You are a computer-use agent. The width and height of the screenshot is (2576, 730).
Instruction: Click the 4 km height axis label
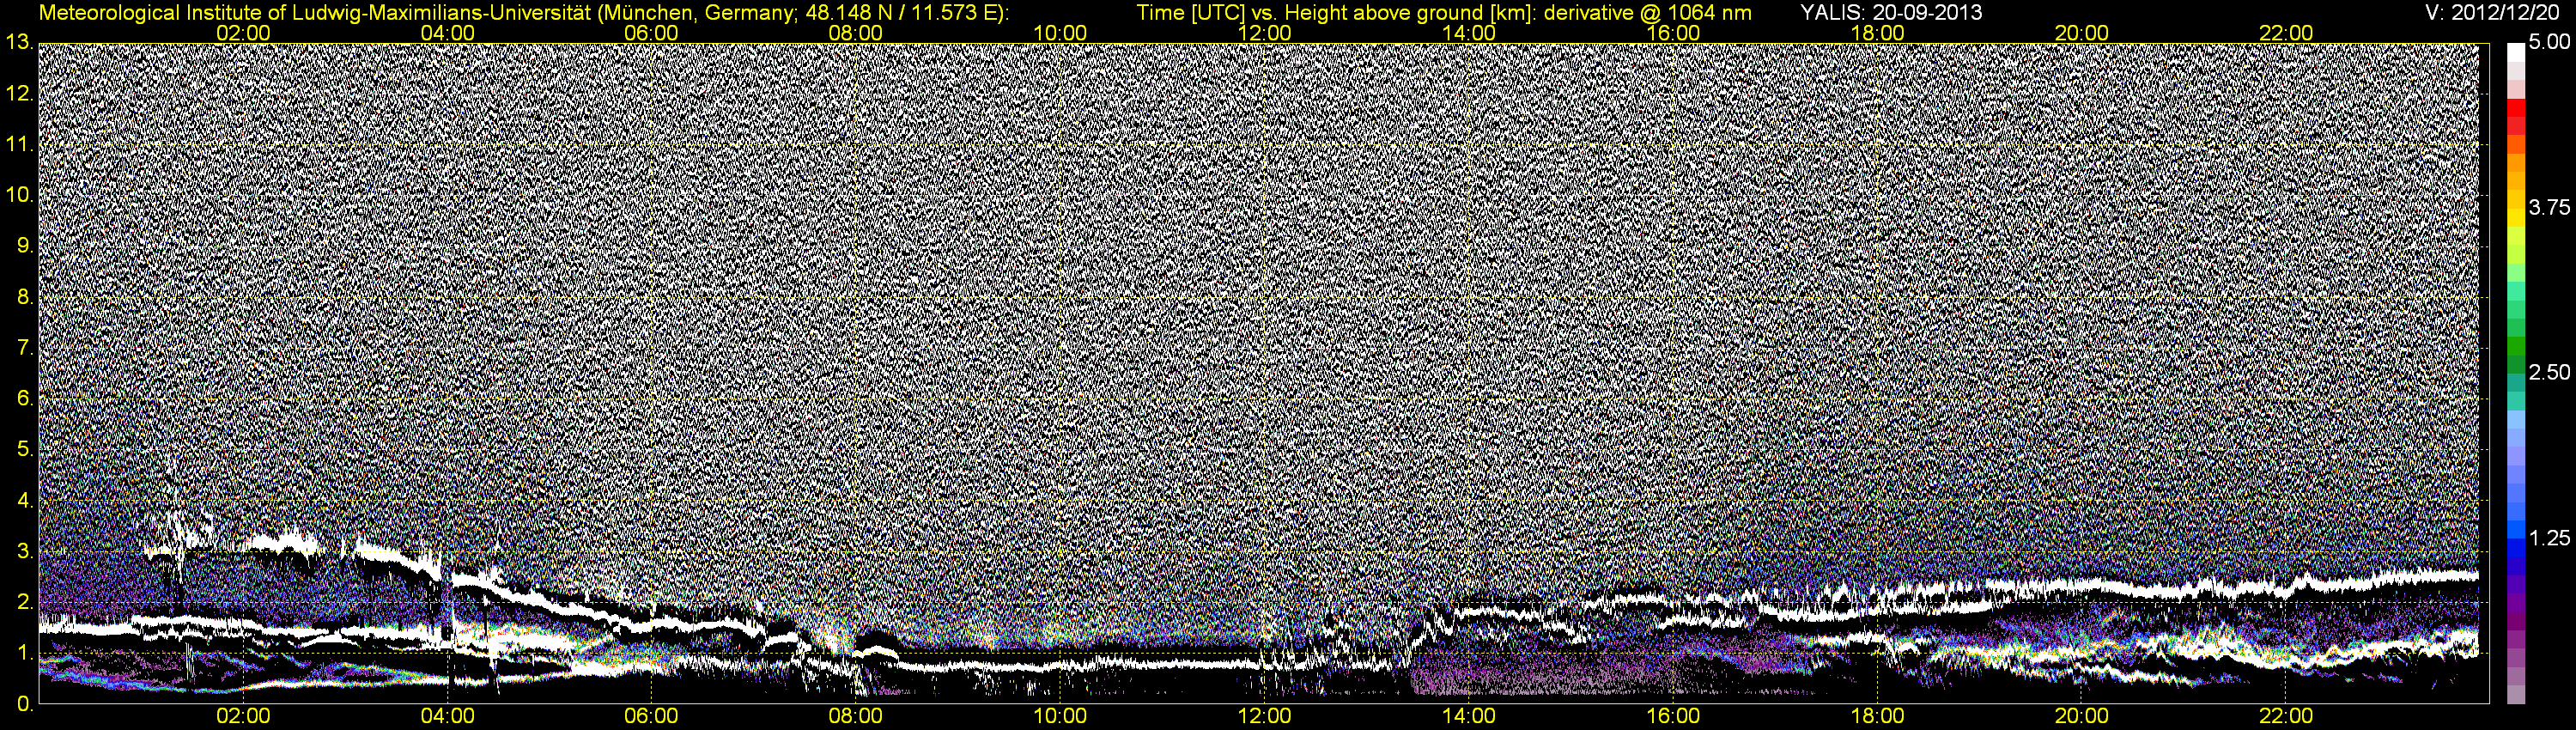click(25, 501)
